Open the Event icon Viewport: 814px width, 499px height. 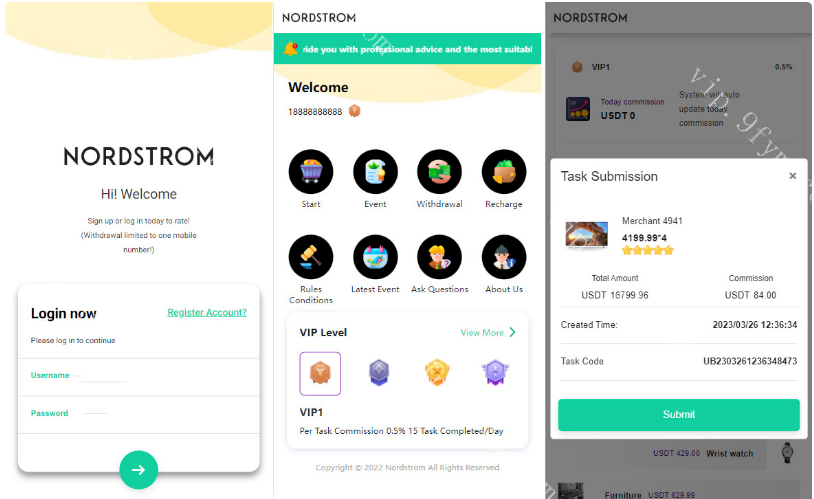(375, 172)
